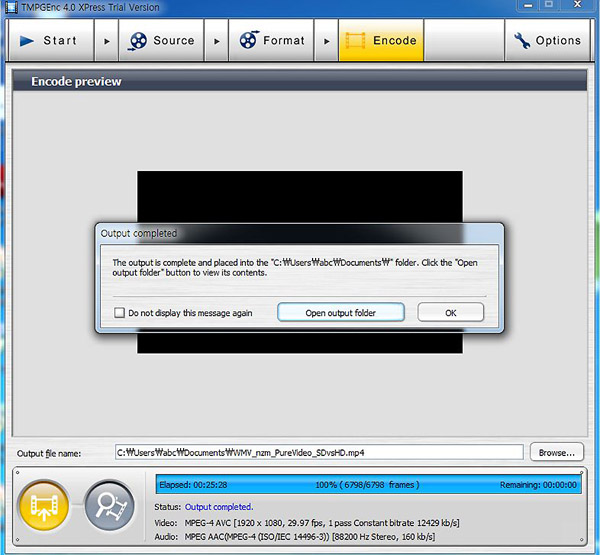
Task: Click Browse to choose output file
Action: coord(556,453)
